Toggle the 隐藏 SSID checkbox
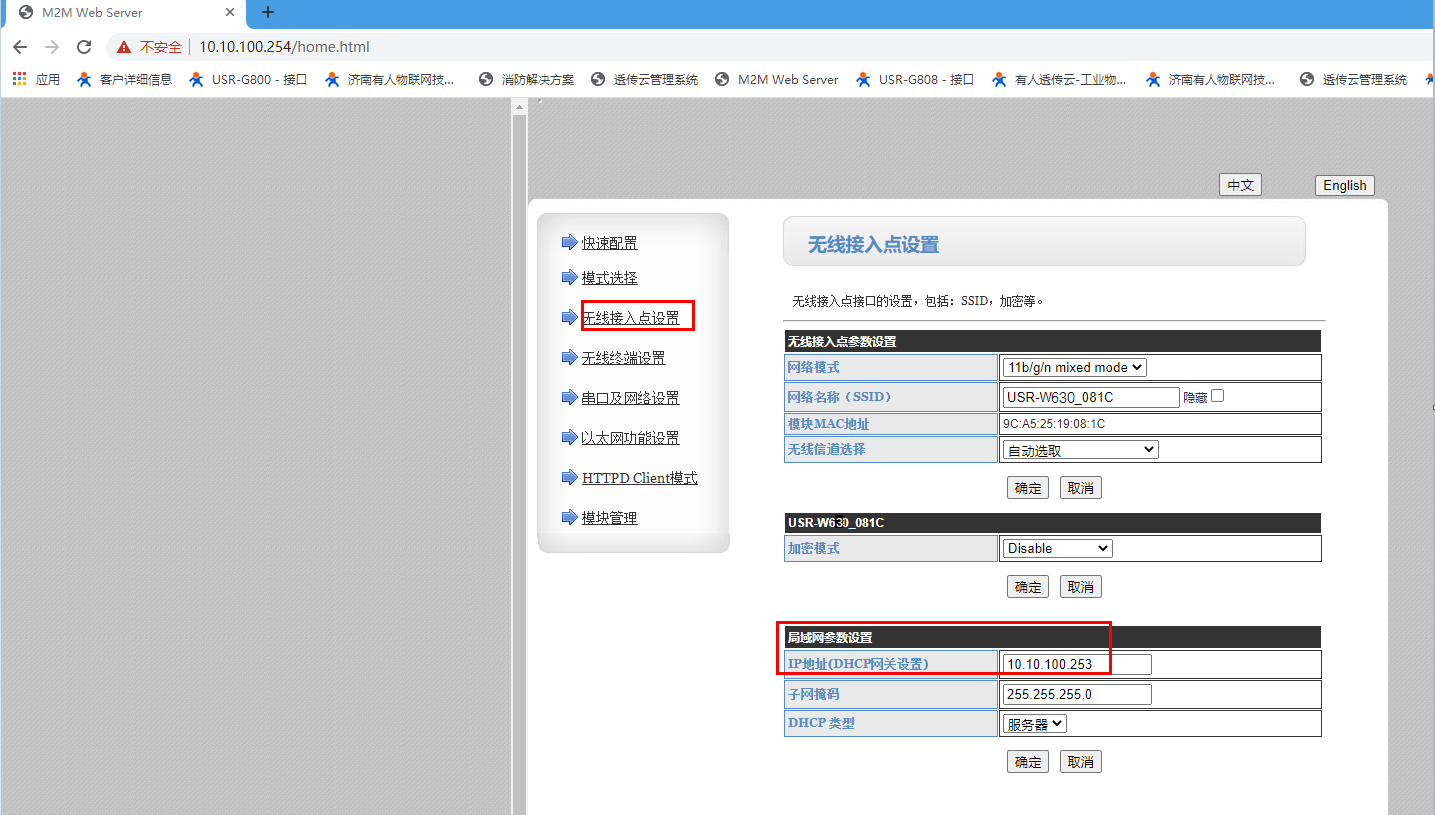Image resolution: width=1435 pixels, height=815 pixels. [1217, 396]
